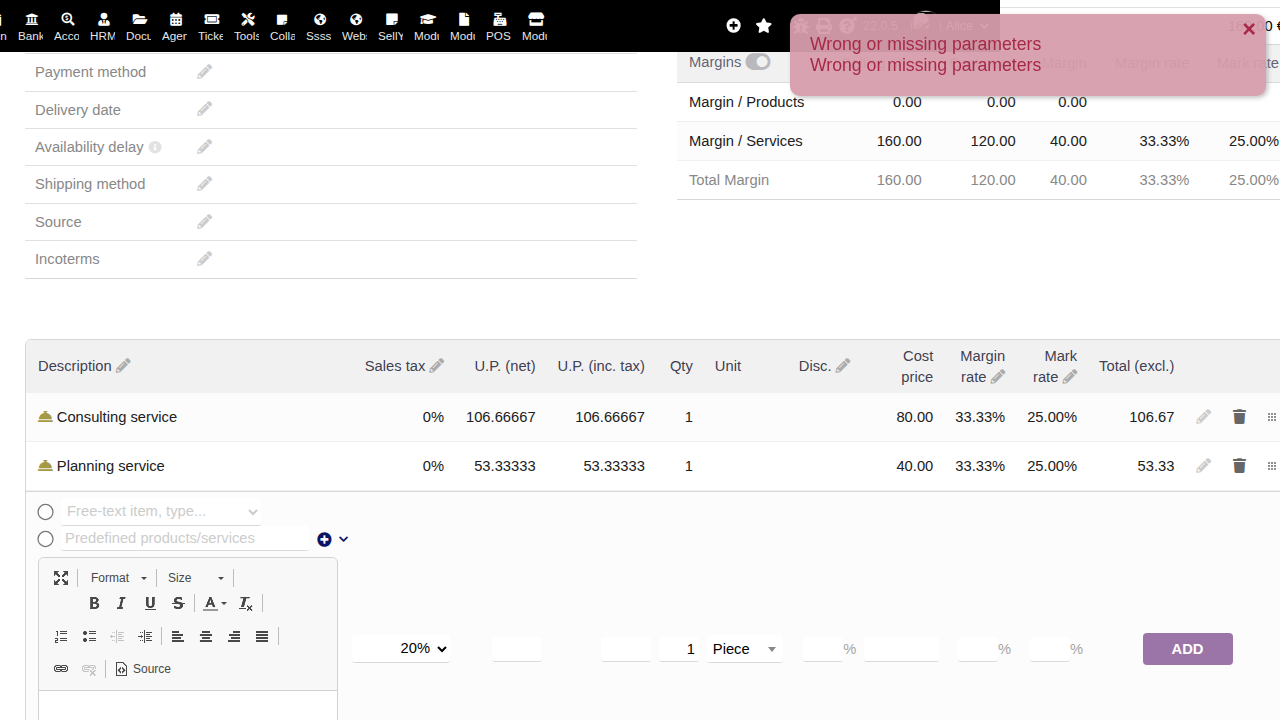Screen dimensions: 1280x720
Task: Apply italic formatting in the editor
Action: coord(122,604)
